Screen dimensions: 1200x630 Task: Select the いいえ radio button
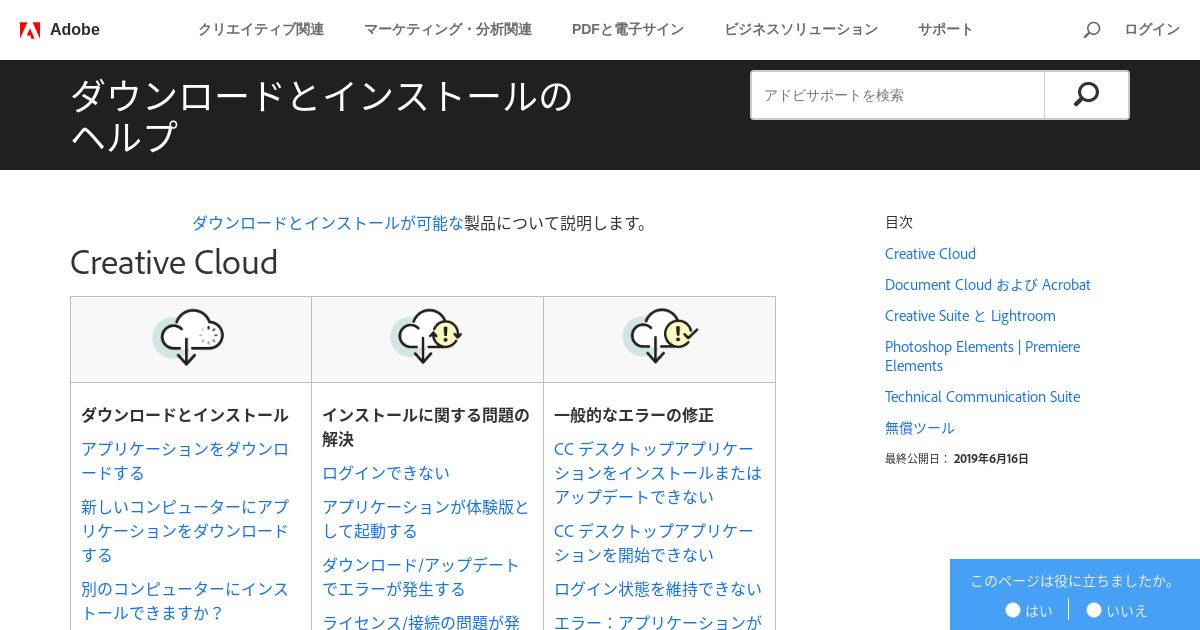tap(1094, 610)
